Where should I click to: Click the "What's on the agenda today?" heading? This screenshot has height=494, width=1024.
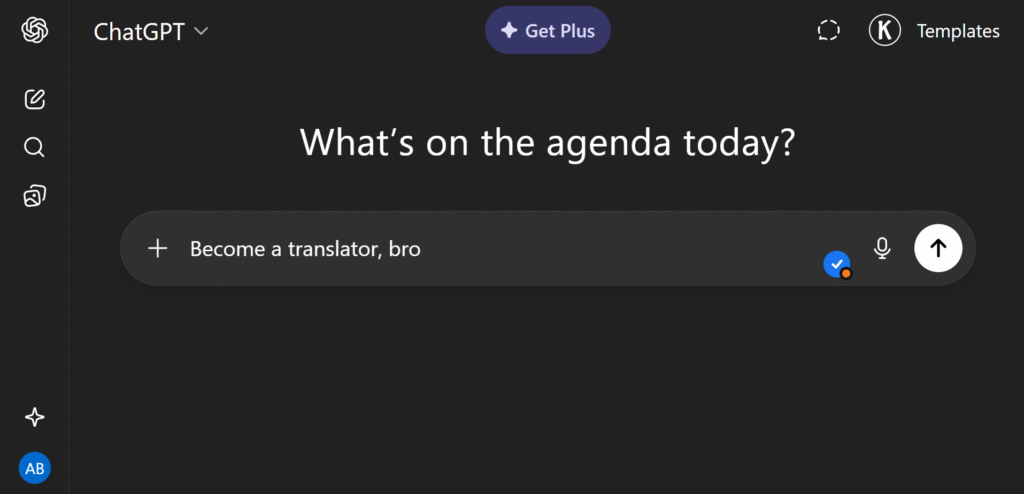coord(547,142)
